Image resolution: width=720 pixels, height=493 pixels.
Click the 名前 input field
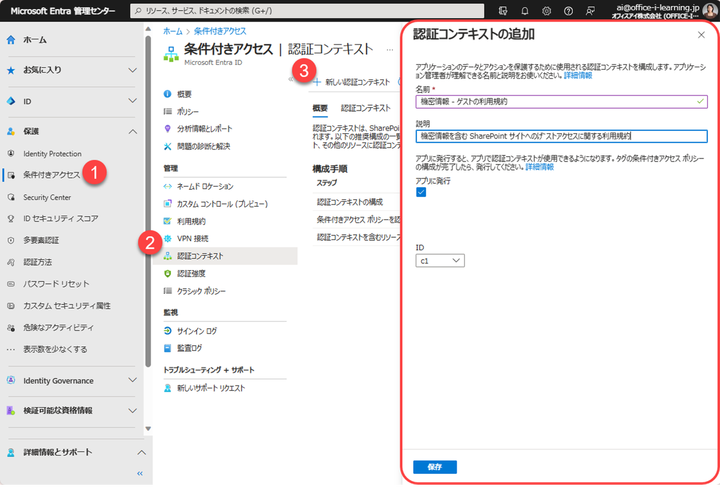tap(561, 101)
